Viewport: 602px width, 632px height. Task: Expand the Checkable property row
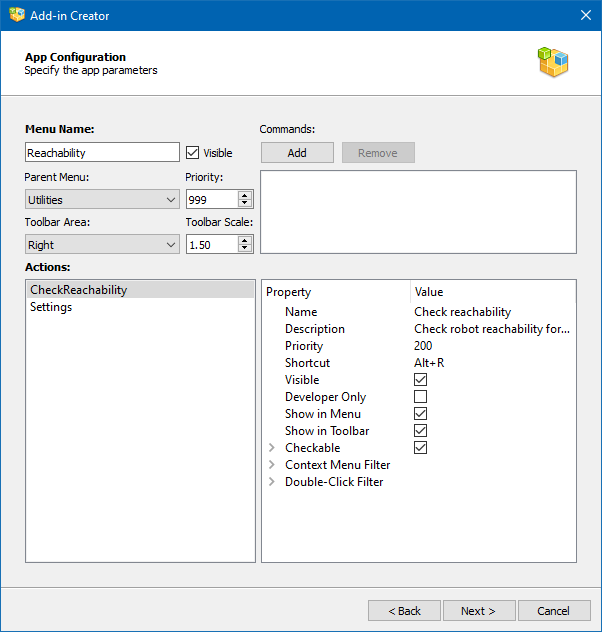tap(272, 448)
